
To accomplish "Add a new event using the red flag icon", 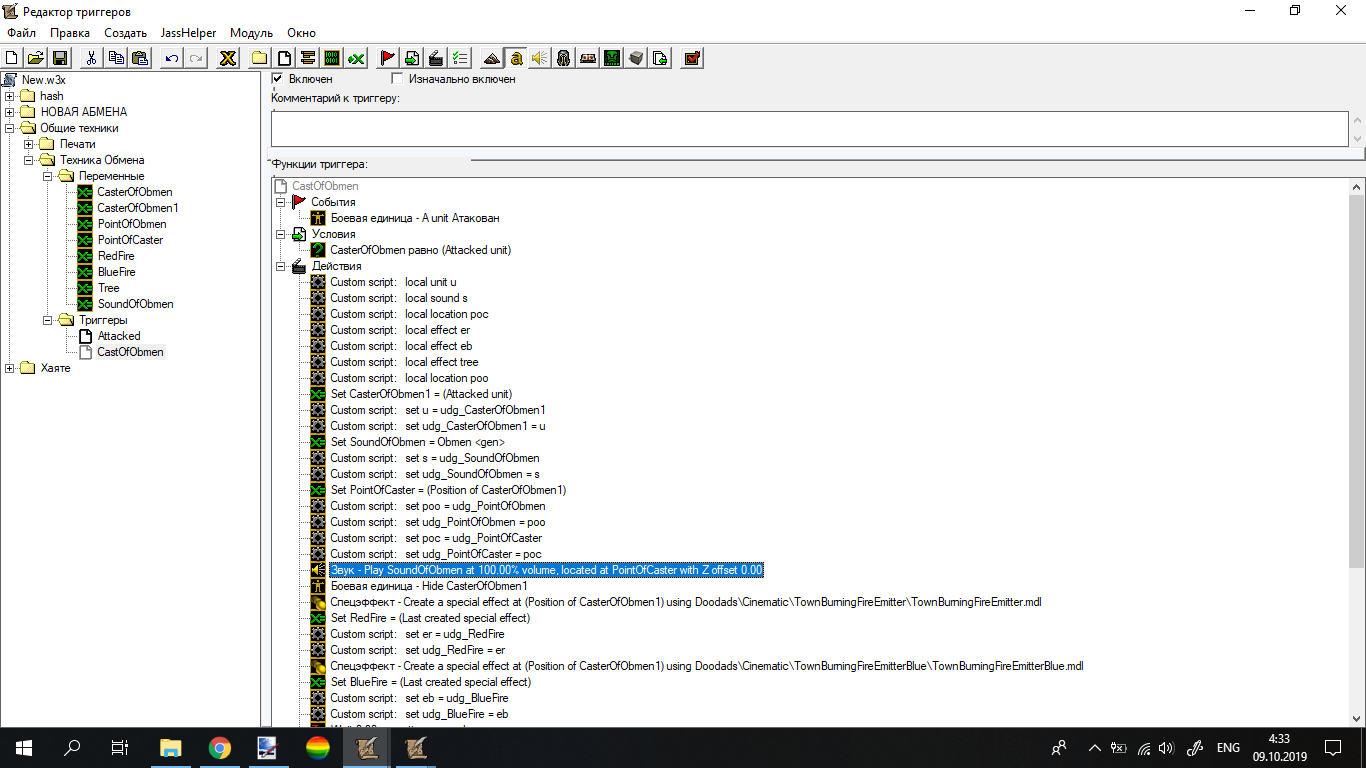I will (388, 58).
